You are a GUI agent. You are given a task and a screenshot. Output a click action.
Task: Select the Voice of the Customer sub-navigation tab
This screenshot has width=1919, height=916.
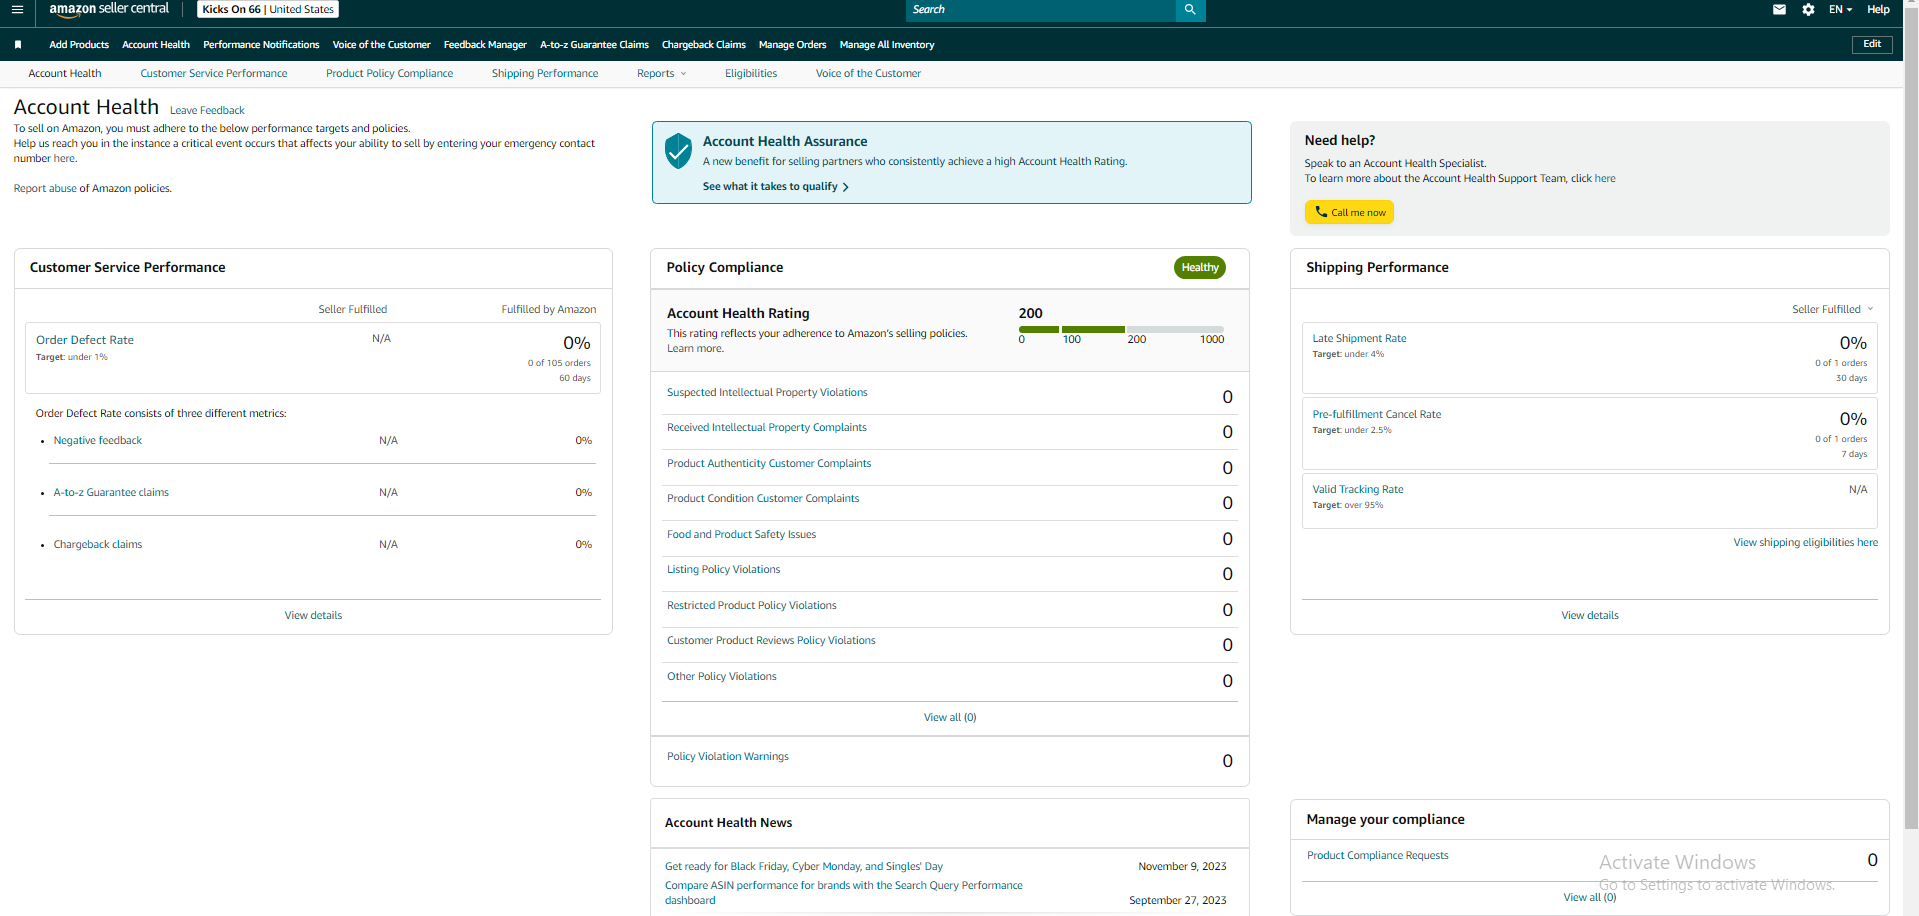tap(868, 74)
